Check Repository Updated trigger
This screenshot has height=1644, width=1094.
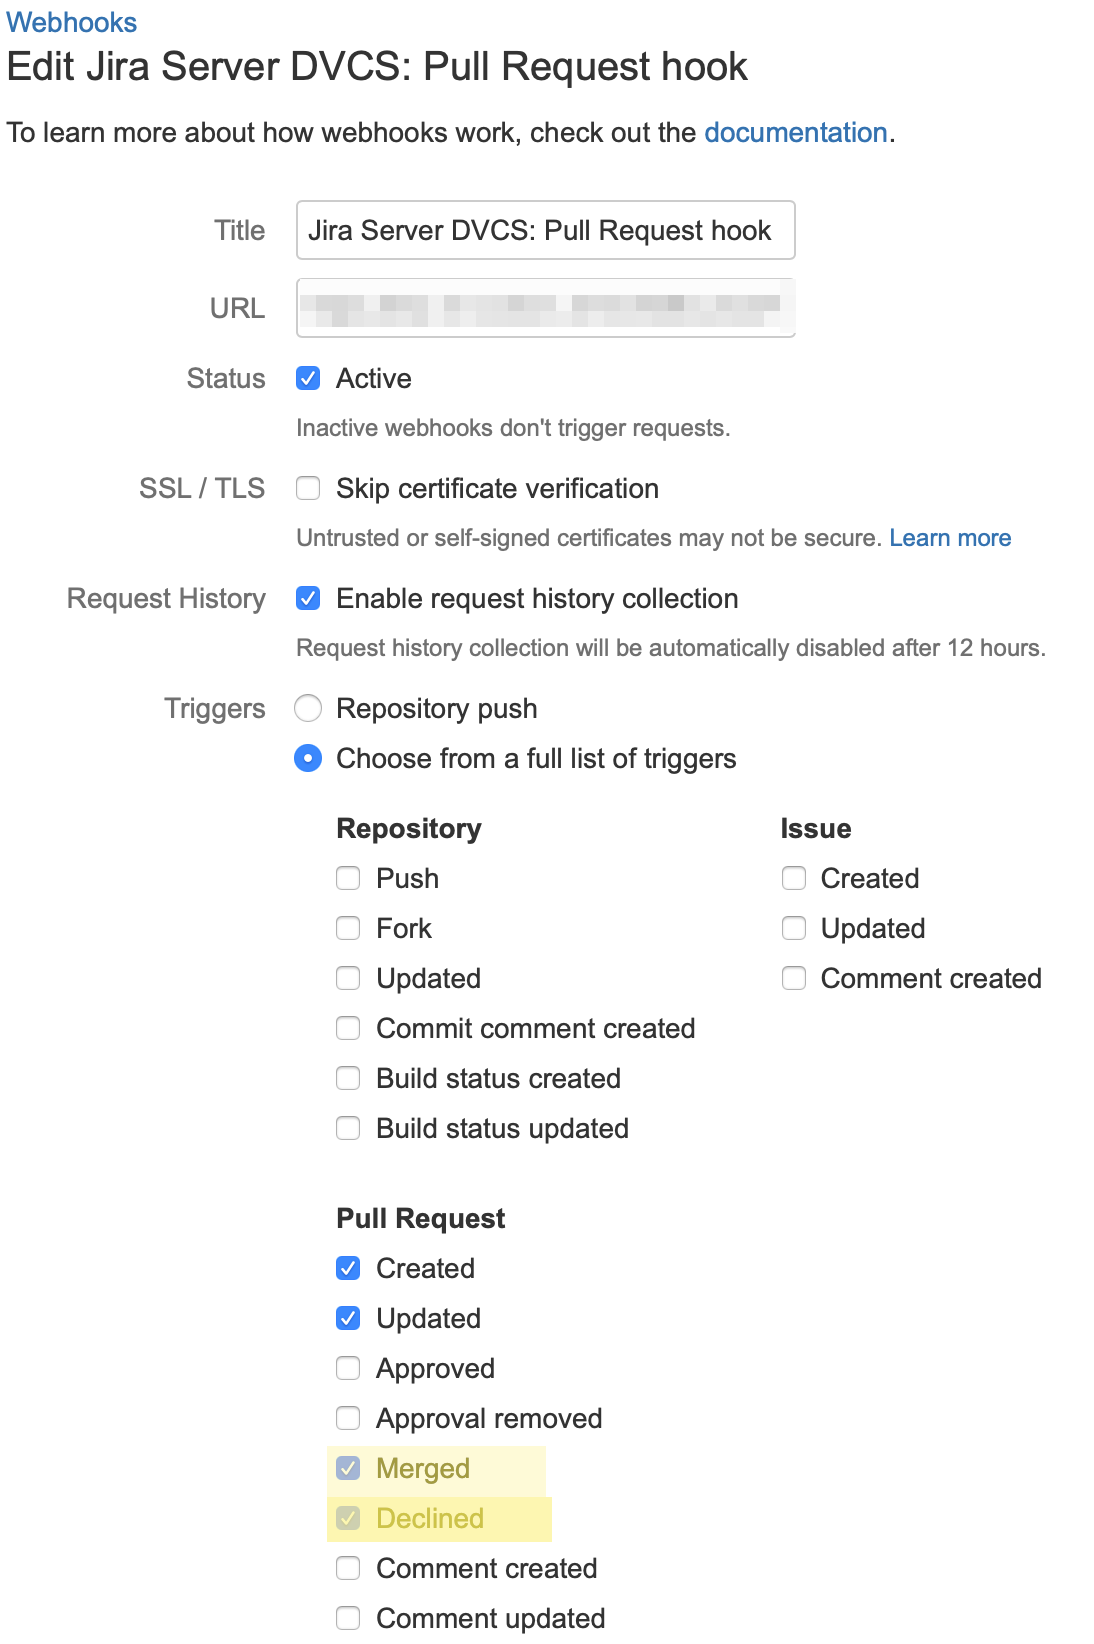point(347,978)
